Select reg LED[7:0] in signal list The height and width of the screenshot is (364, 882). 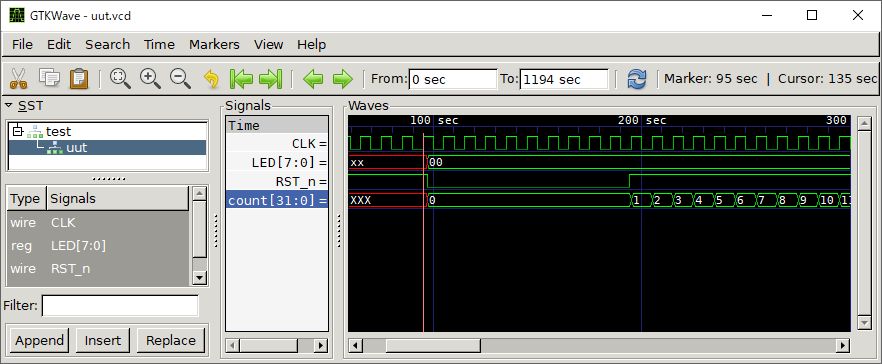point(98,246)
